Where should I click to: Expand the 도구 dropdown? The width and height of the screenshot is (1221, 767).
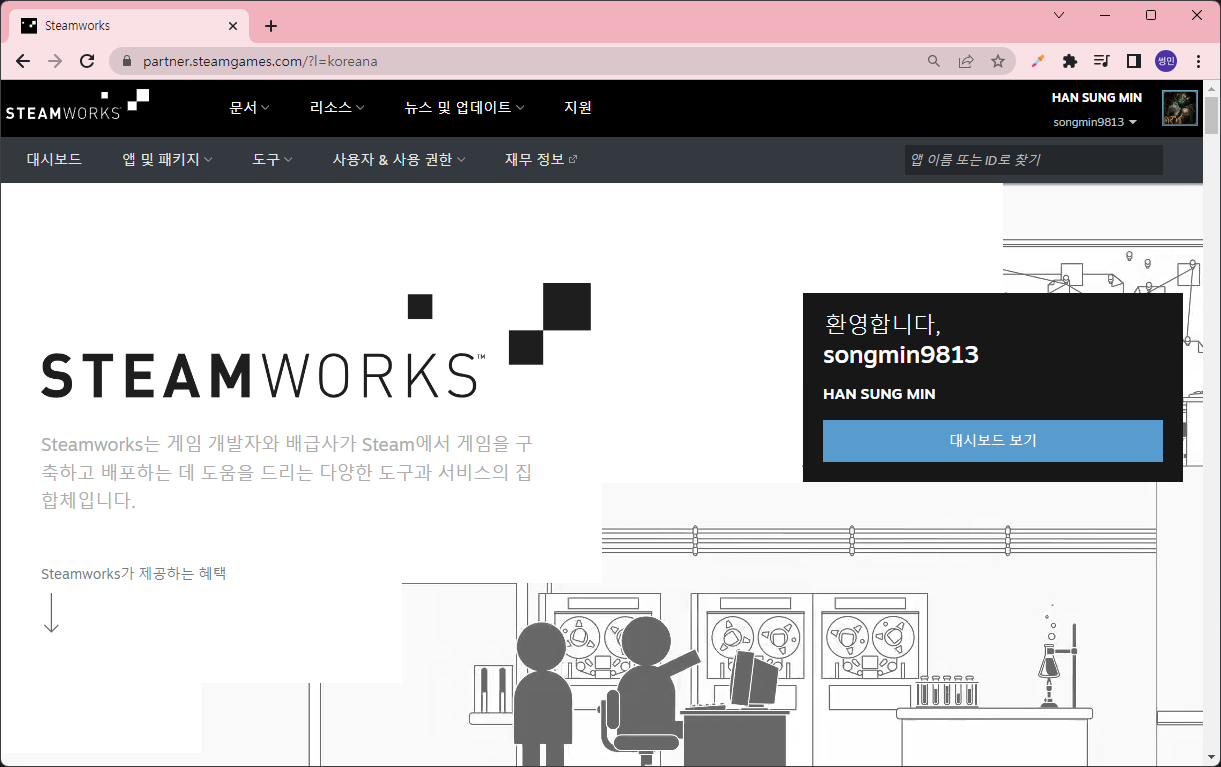point(272,159)
